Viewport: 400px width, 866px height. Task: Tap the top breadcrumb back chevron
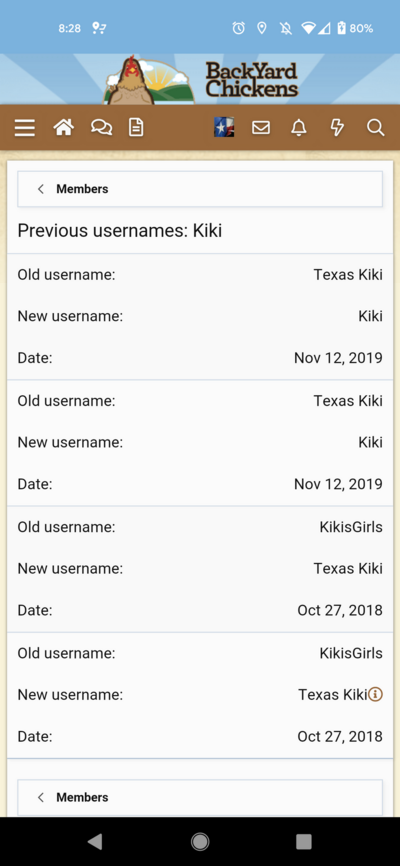[x=40, y=189]
